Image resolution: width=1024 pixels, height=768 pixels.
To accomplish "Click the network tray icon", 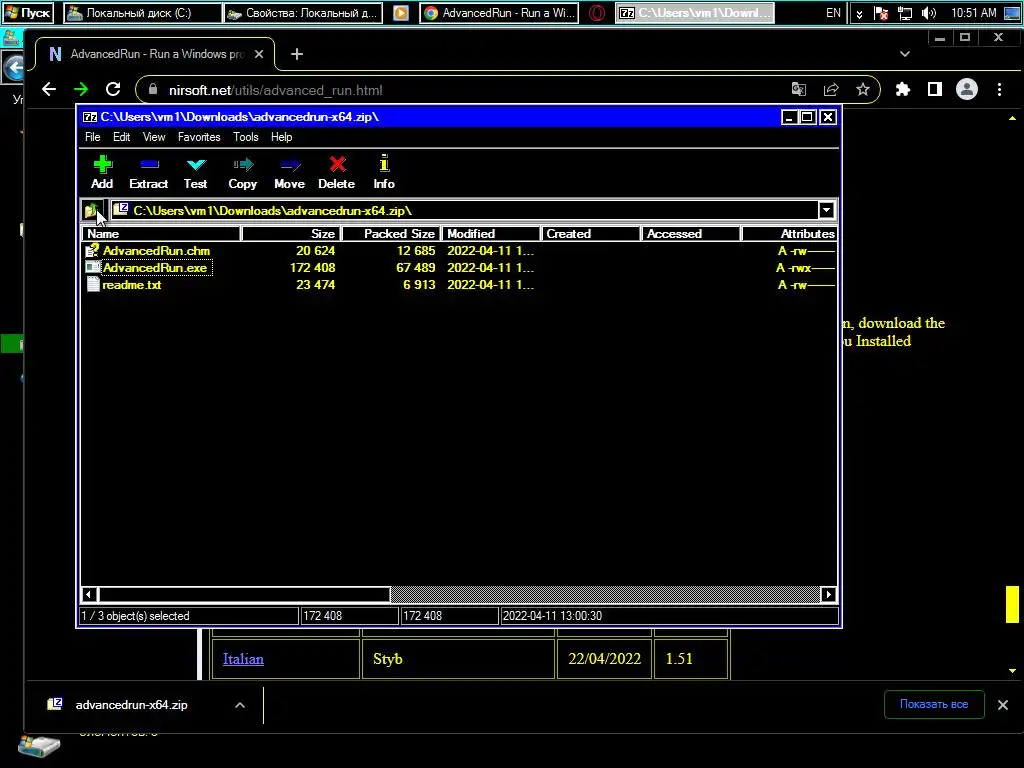I will point(904,12).
